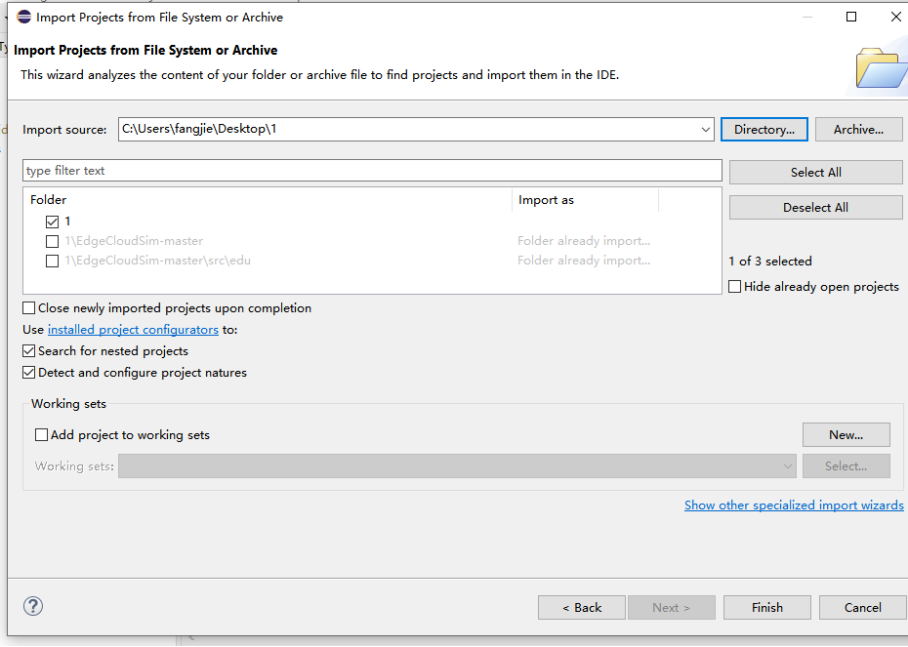The height and width of the screenshot is (647, 908).
Task: Click Select All button
Action: coord(815,172)
